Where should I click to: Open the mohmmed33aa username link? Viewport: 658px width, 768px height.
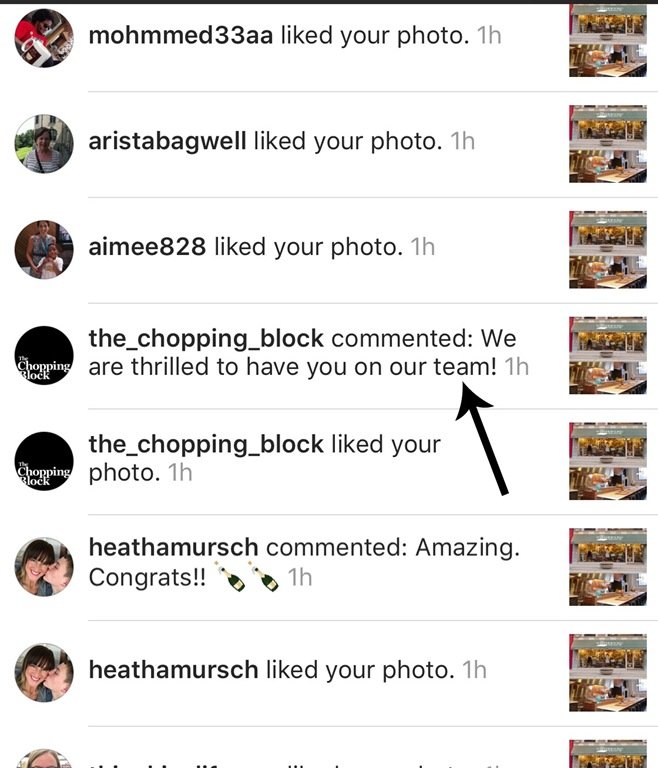tap(180, 35)
